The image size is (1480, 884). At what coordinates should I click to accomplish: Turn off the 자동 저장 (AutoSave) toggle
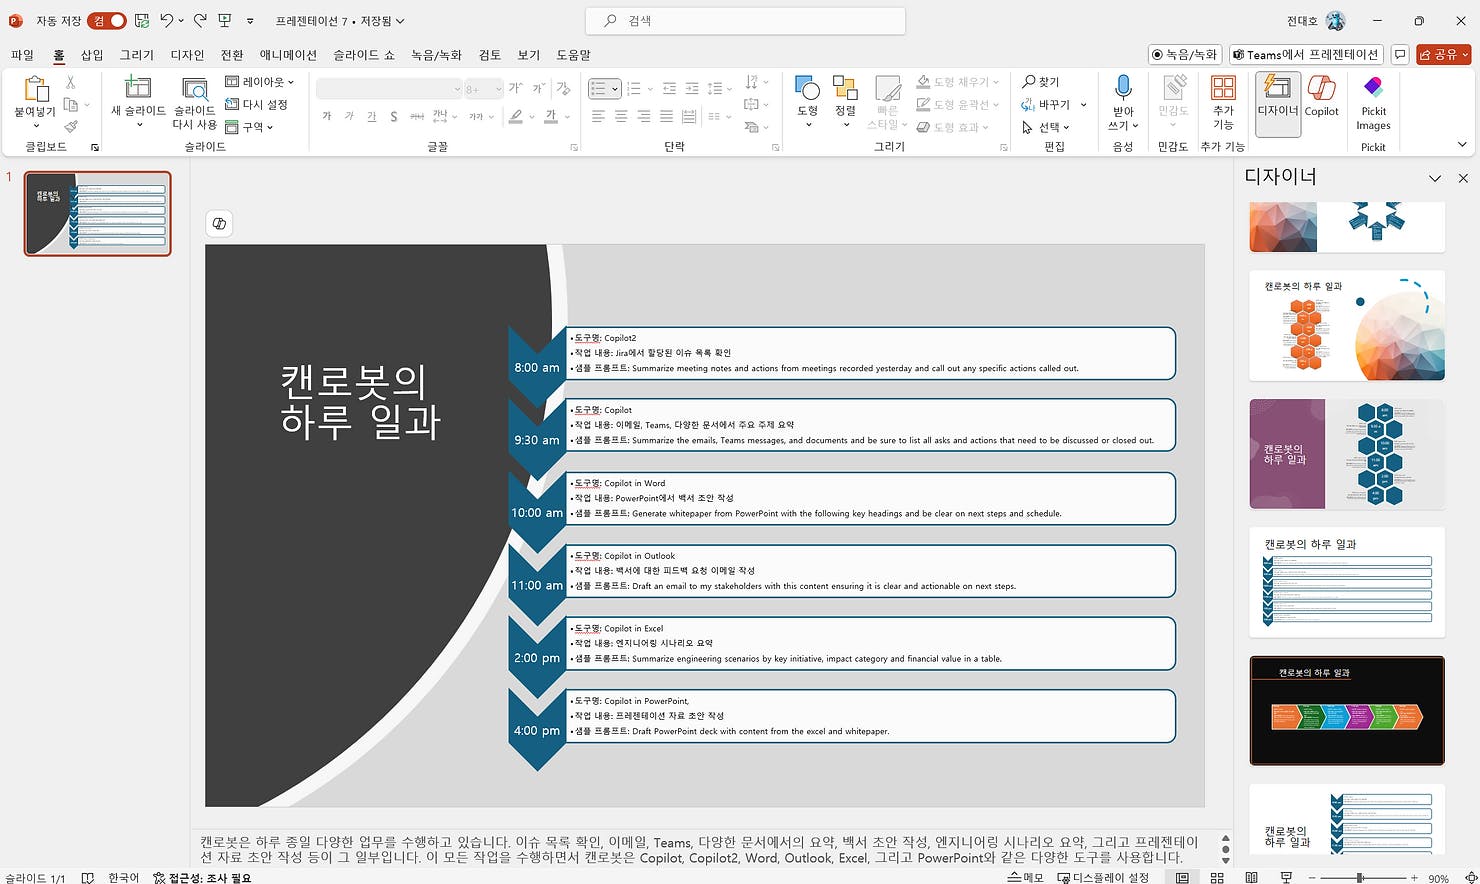pos(103,20)
